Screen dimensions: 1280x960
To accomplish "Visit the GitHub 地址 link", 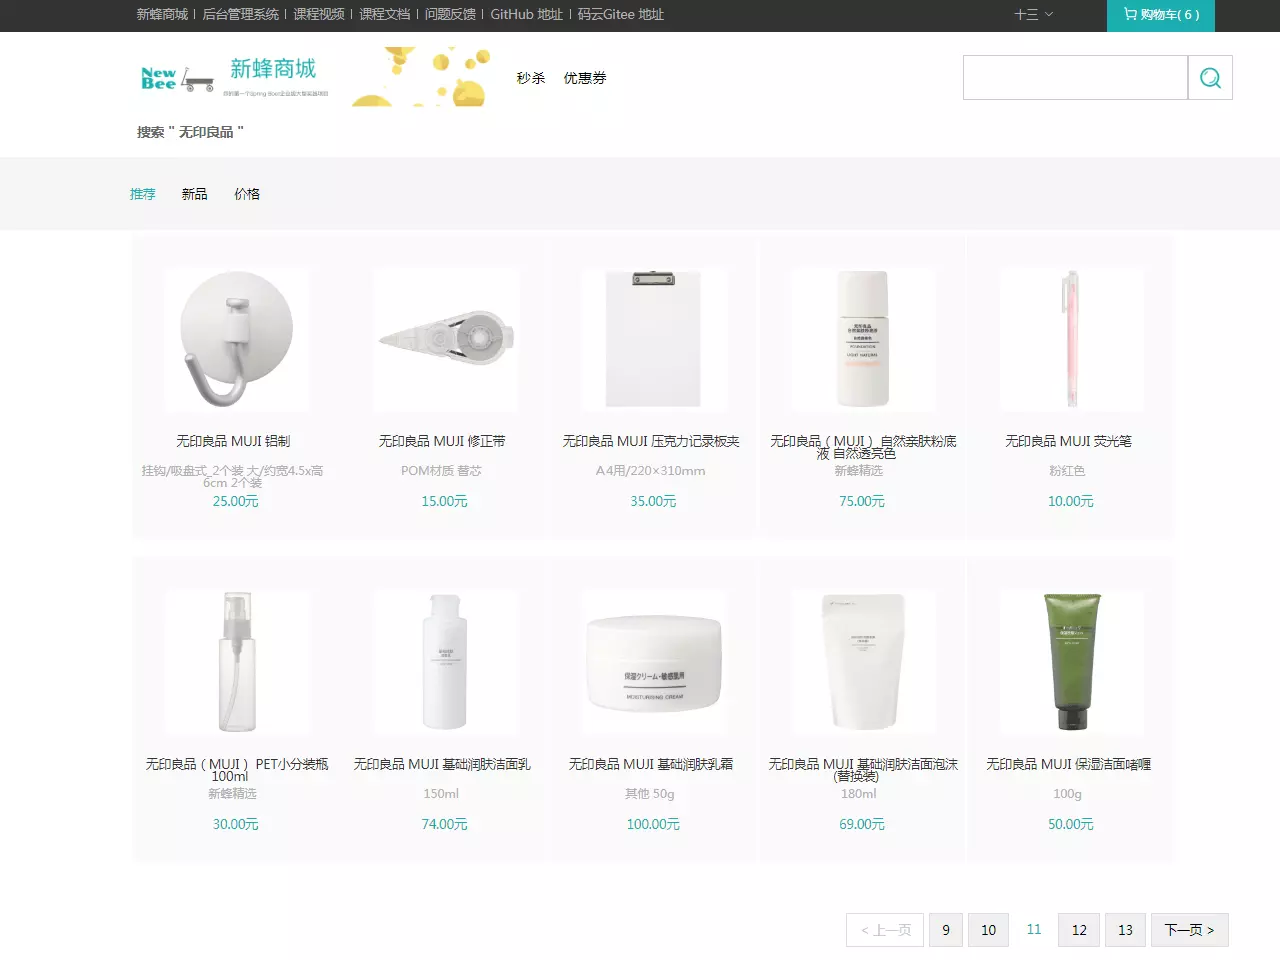I will tap(527, 16).
